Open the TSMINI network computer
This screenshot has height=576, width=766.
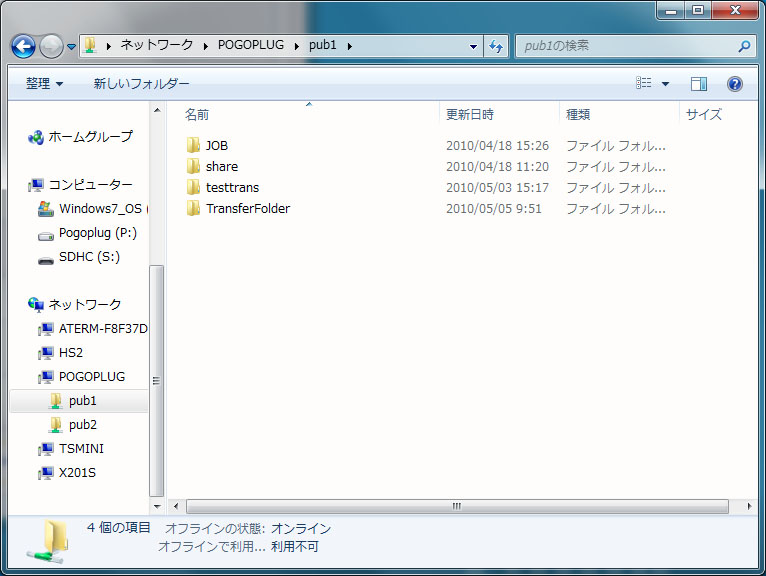pos(81,448)
